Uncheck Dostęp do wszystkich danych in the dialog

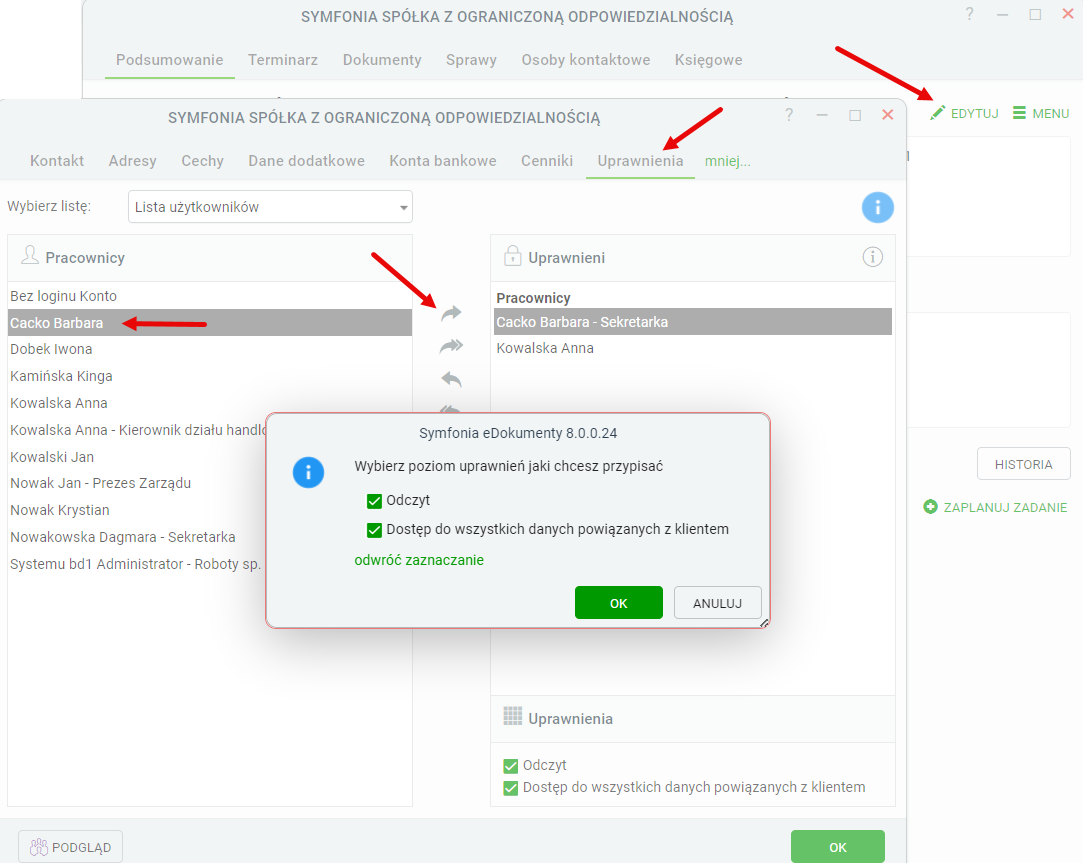click(374, 530)
